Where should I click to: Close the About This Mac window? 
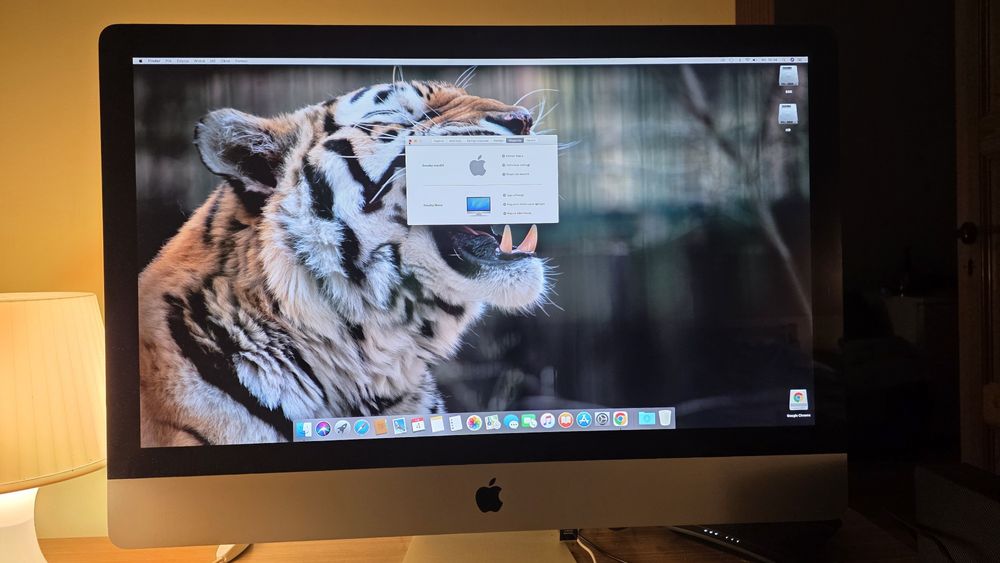click(x=410, y=141)
